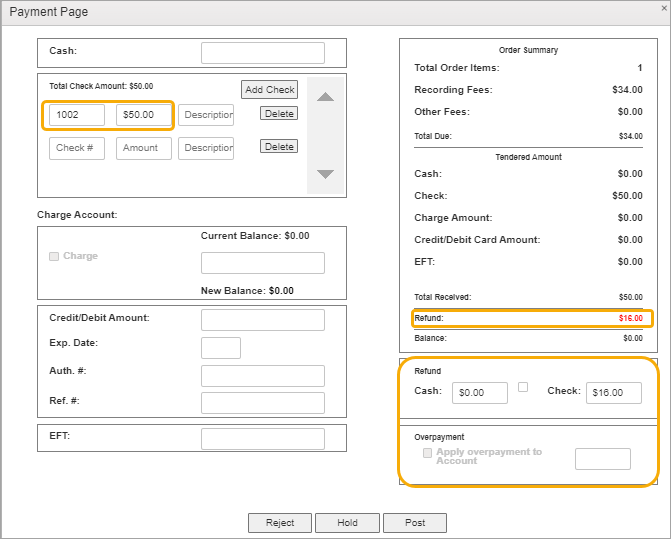671x539 pixels.
Task: Post the payment
Action: [x=415, y=523]
